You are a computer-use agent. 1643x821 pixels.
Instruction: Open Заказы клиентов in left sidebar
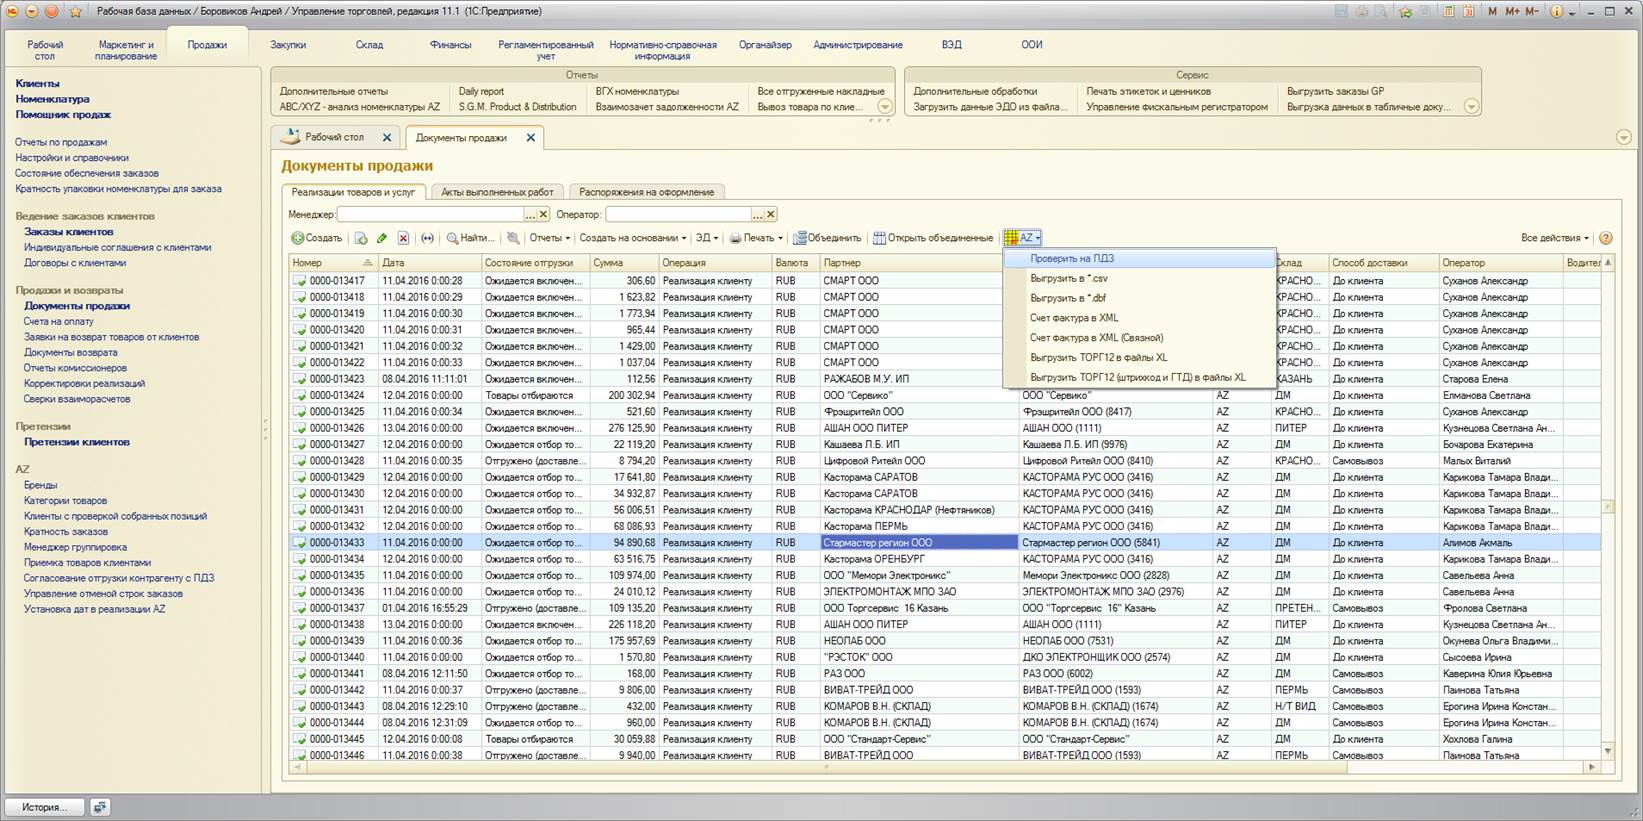coord(69,232)
